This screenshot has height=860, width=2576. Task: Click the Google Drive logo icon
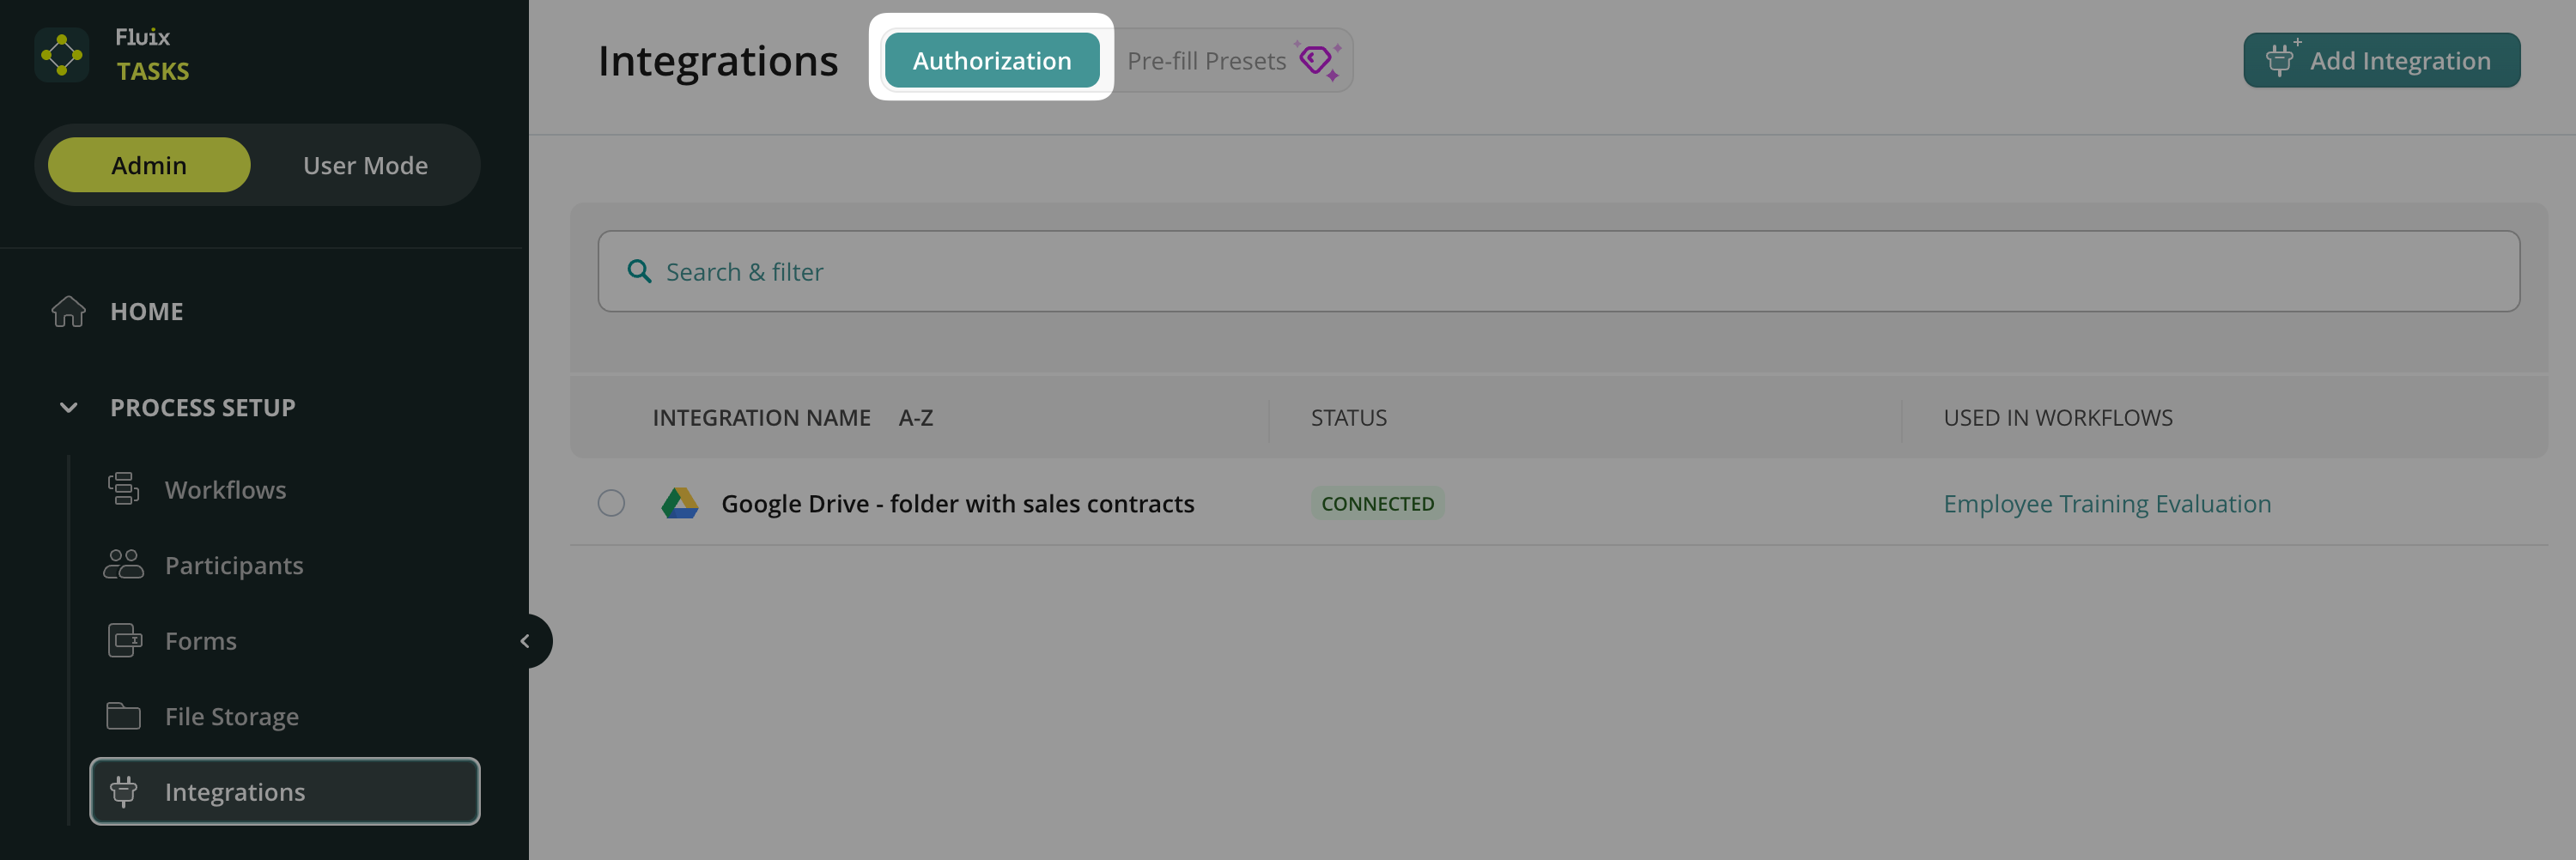tap(679, 503)
